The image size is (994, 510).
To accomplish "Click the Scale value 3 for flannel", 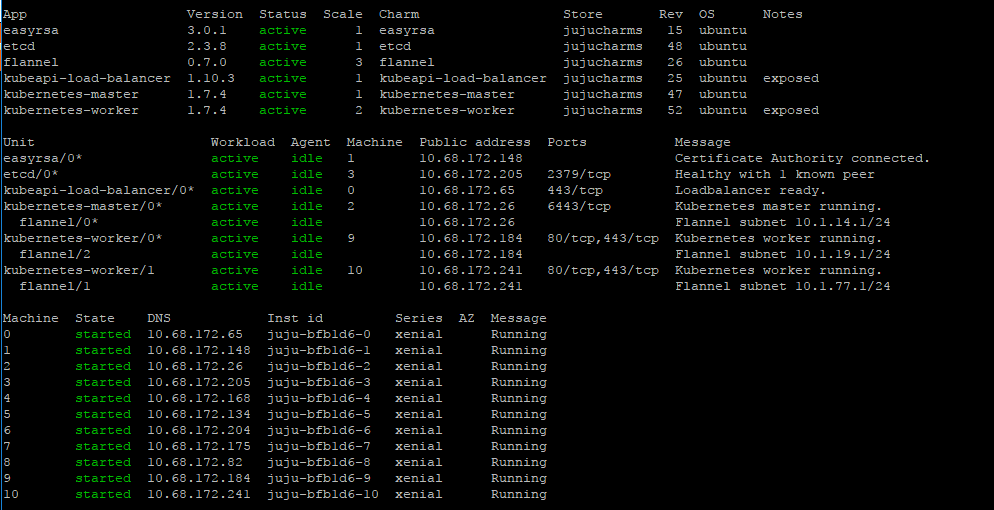I will [x=359, y=62].
